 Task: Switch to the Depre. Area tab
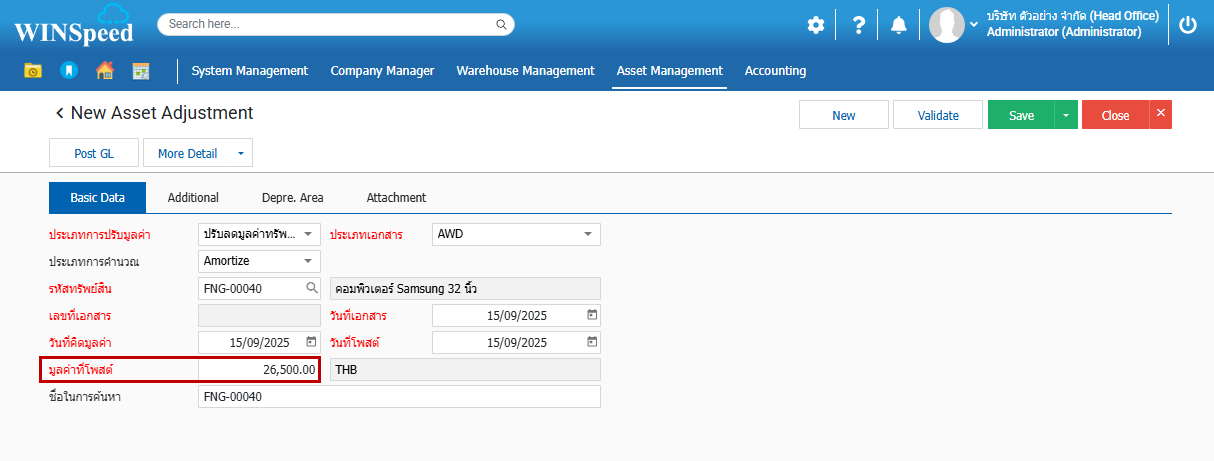coord(292,198)
